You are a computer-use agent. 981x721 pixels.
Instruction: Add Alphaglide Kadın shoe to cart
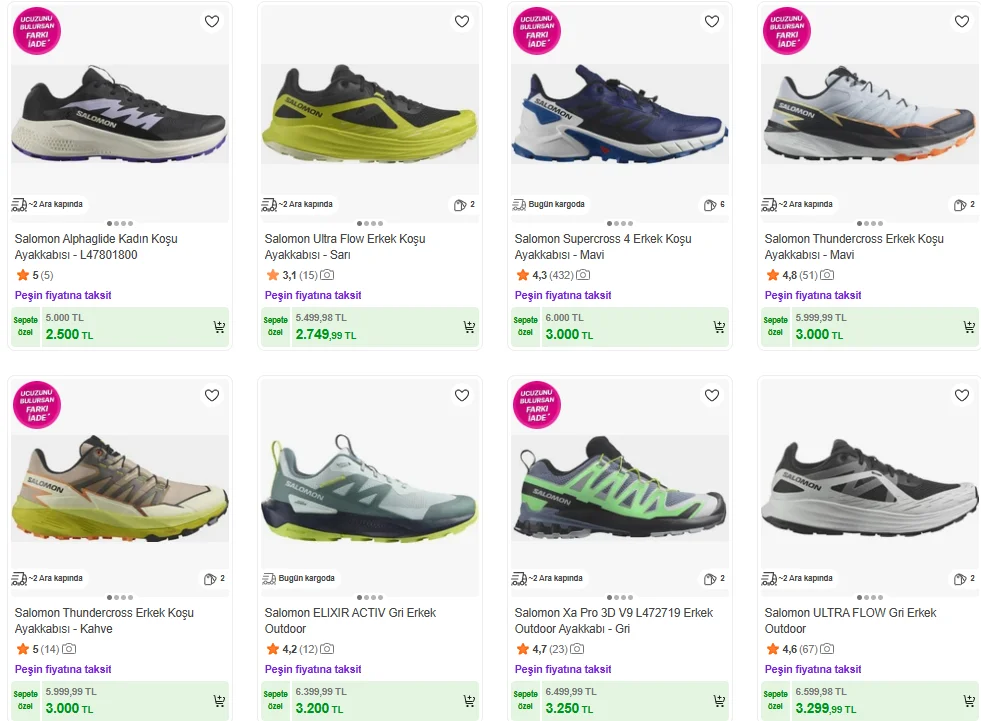coord(219,327)
